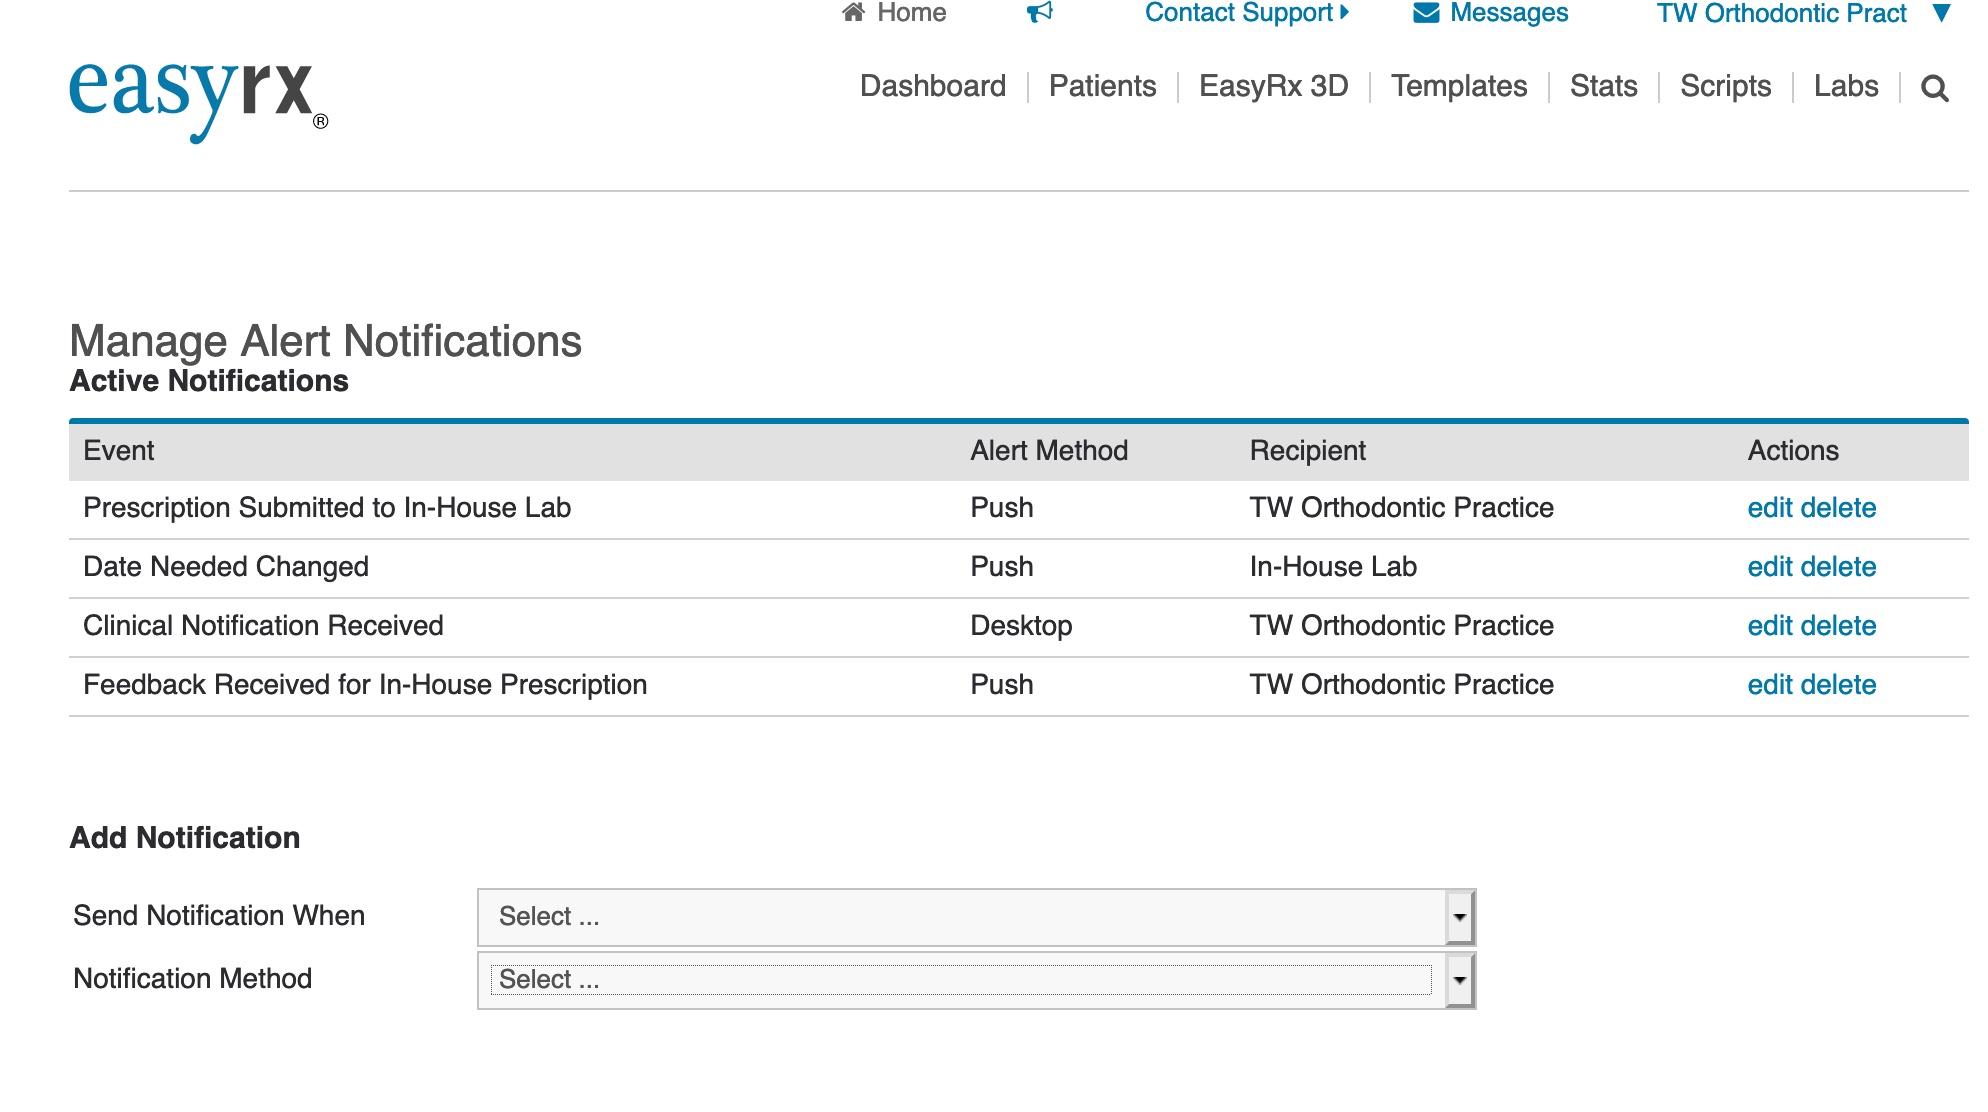1988x1112 pixels.
Task: Go to the Stats page
Action: [x=1603, y=86]
